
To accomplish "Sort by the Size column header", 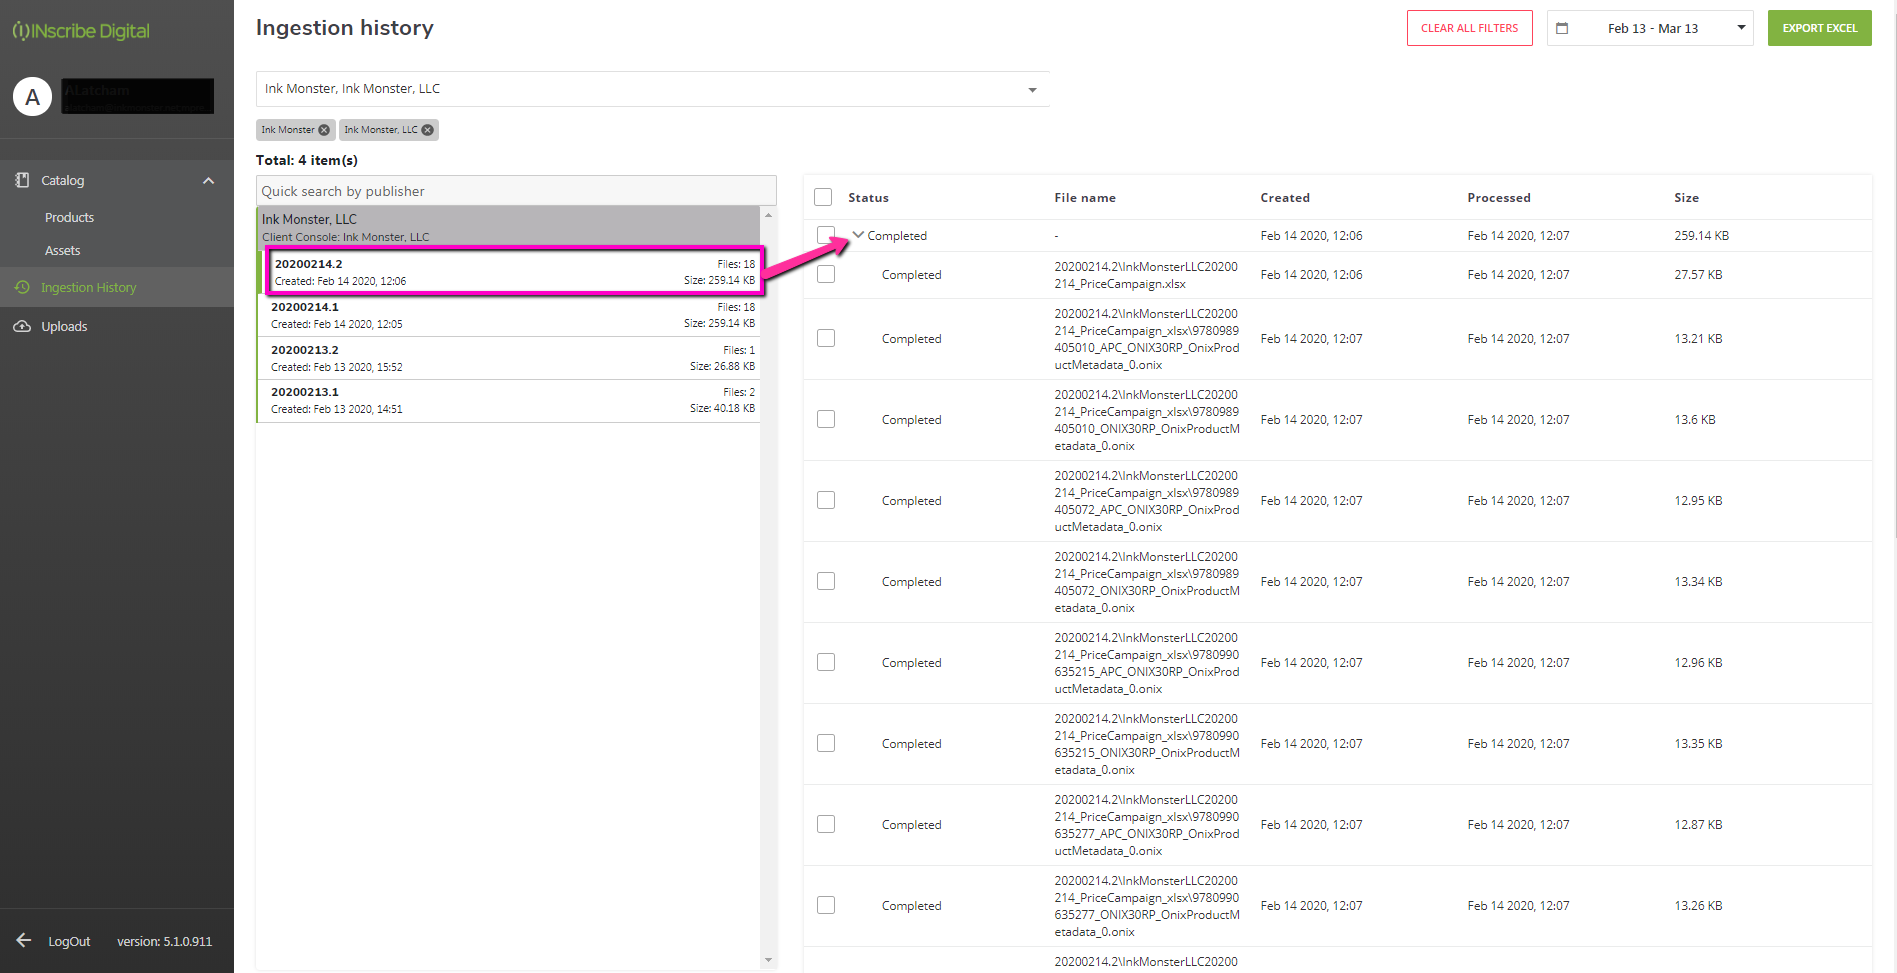I will (1686, 197).
